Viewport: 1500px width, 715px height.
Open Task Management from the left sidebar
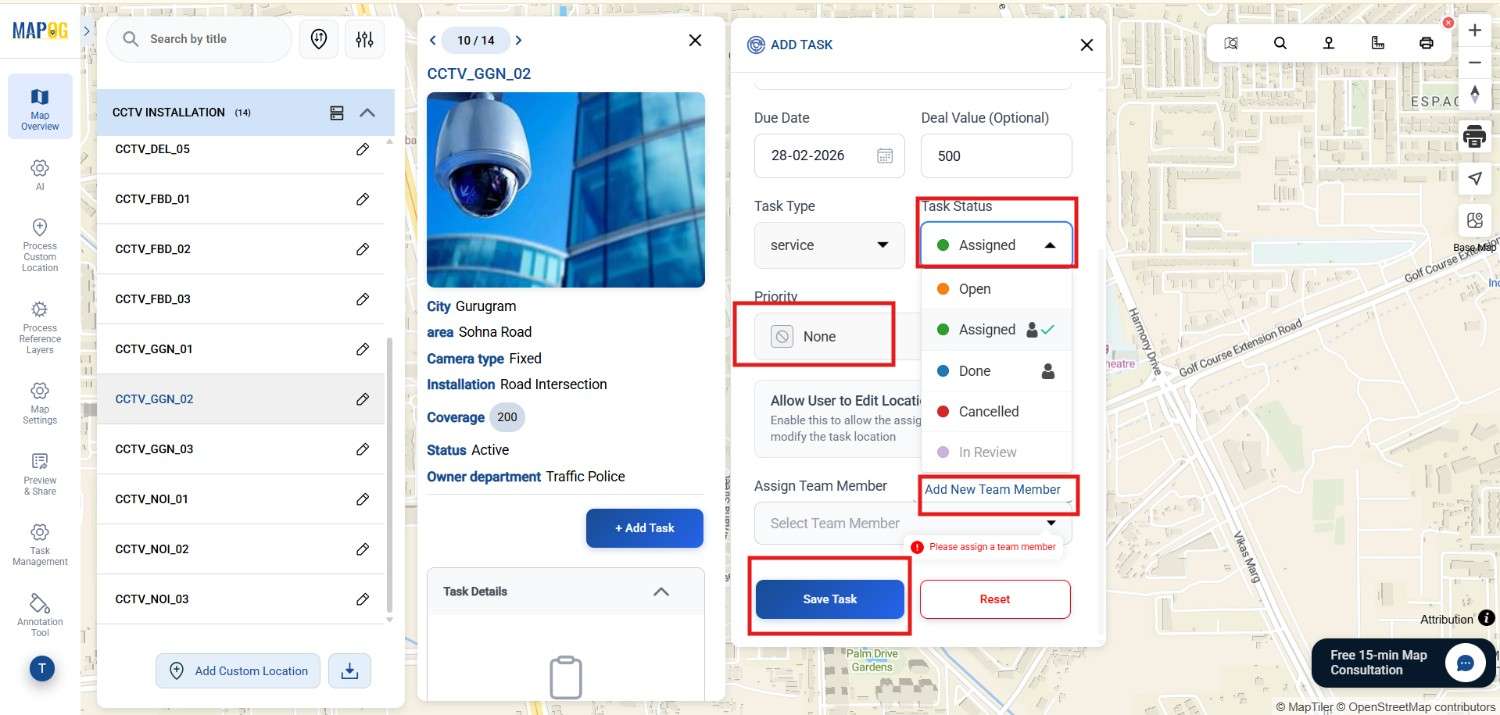pos(40,545)
